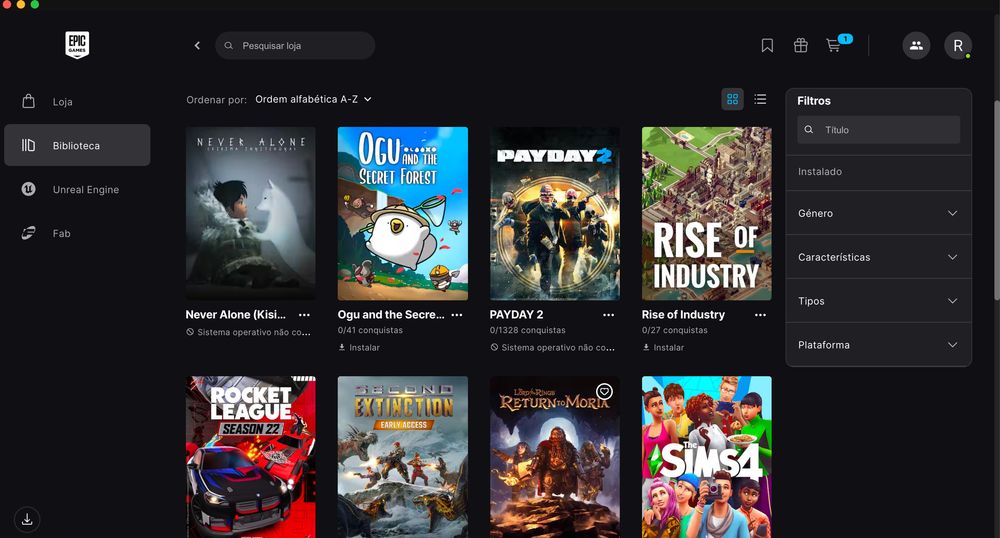This screenshot has height=538, width=1000.
Task: Go back with the arrow button
Action: point(197,45)
